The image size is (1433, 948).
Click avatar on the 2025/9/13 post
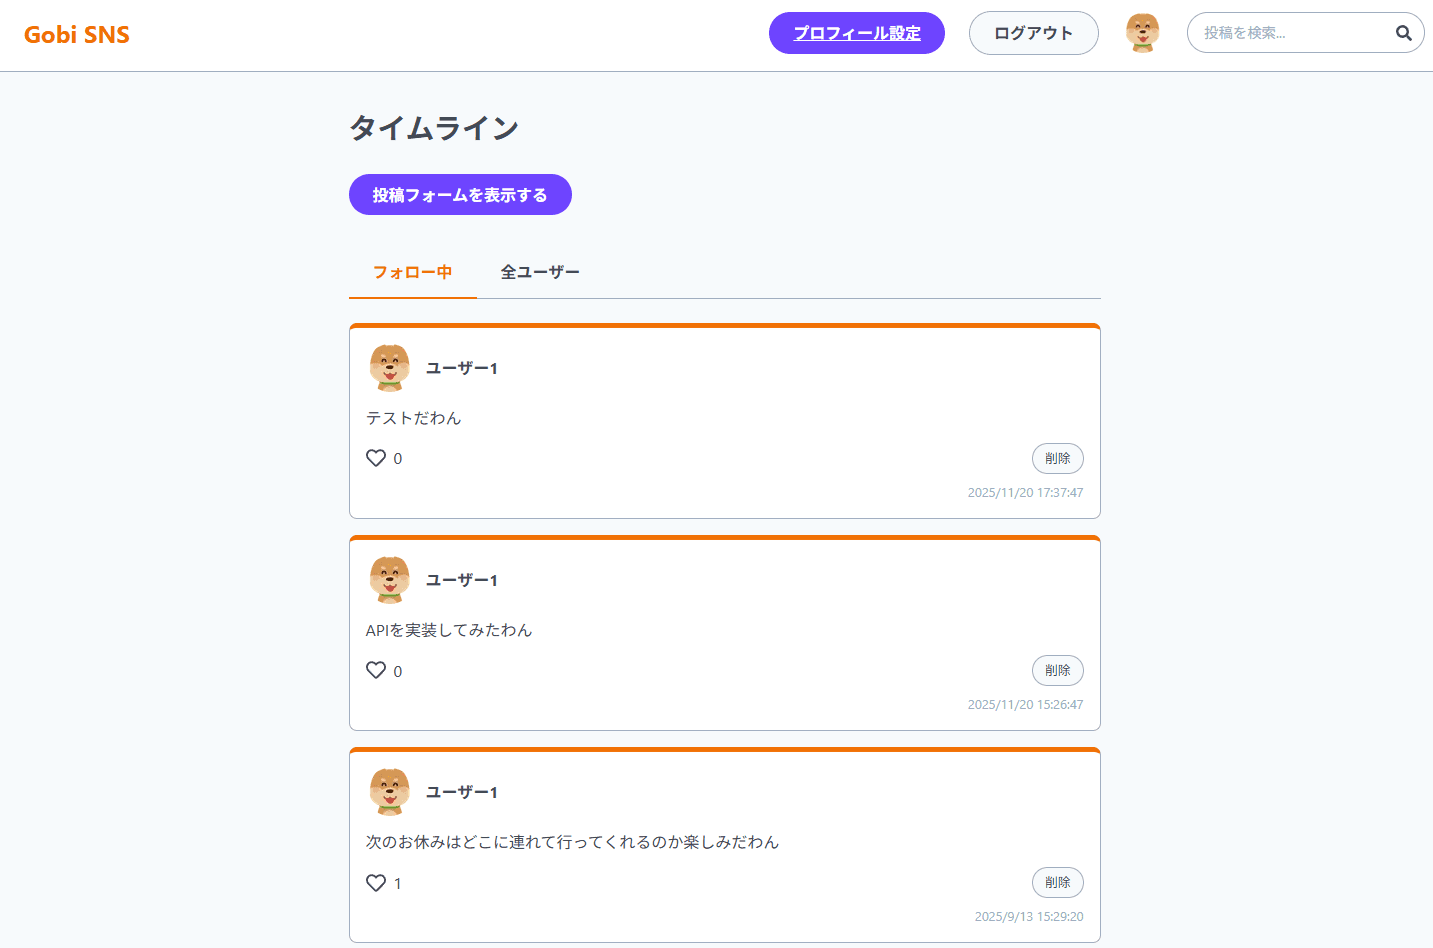pos(390,792)
